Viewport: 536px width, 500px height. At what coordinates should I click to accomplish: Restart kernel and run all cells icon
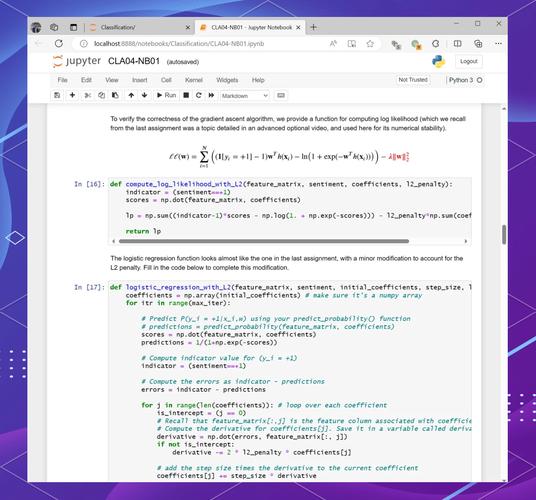click(211, 95)
